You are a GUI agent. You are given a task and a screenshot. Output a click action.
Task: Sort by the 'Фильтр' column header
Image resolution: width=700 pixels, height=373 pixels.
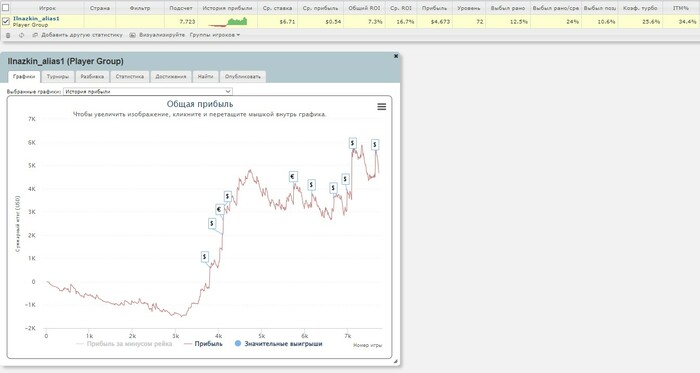click(140, 8)
